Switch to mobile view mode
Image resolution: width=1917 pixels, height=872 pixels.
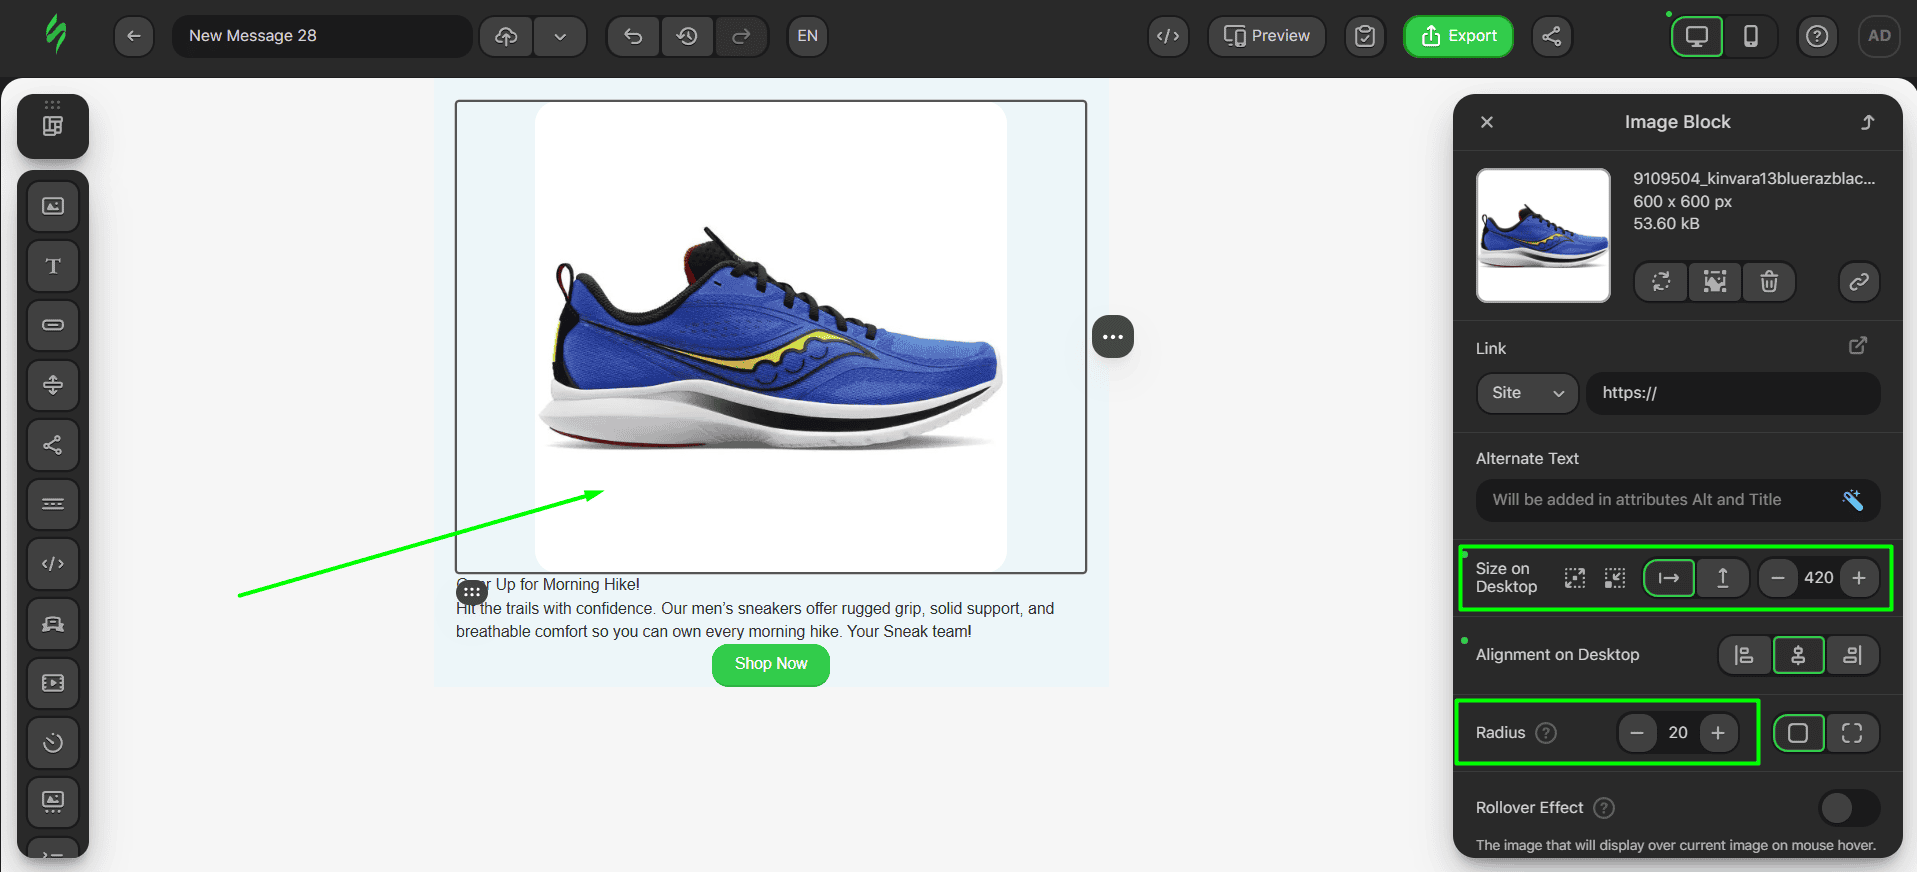coord(1751,36)
